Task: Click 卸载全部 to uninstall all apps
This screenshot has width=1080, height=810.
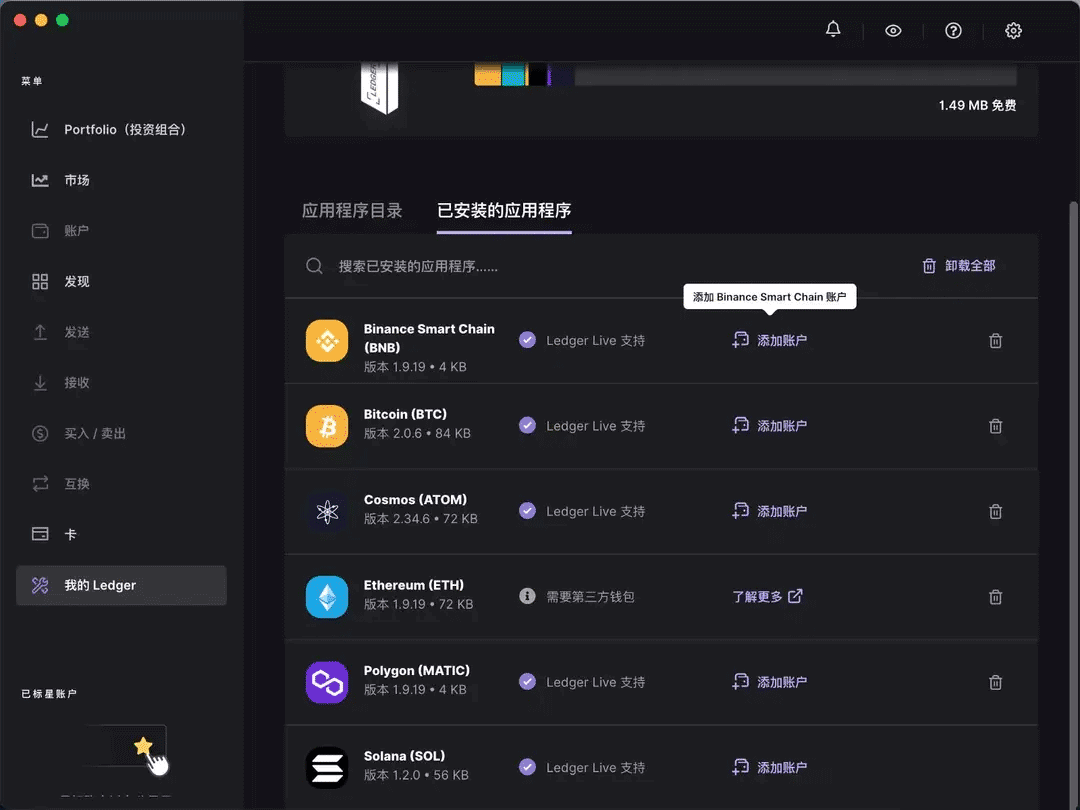Action: tap(958, 265)
